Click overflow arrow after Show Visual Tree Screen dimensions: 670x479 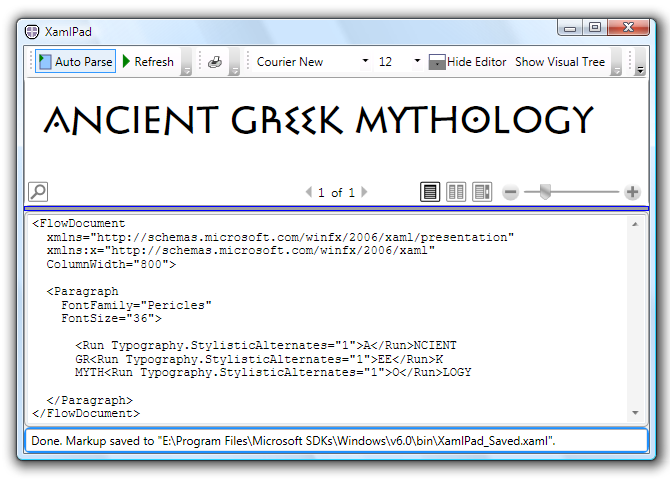(x=616, y=62)
